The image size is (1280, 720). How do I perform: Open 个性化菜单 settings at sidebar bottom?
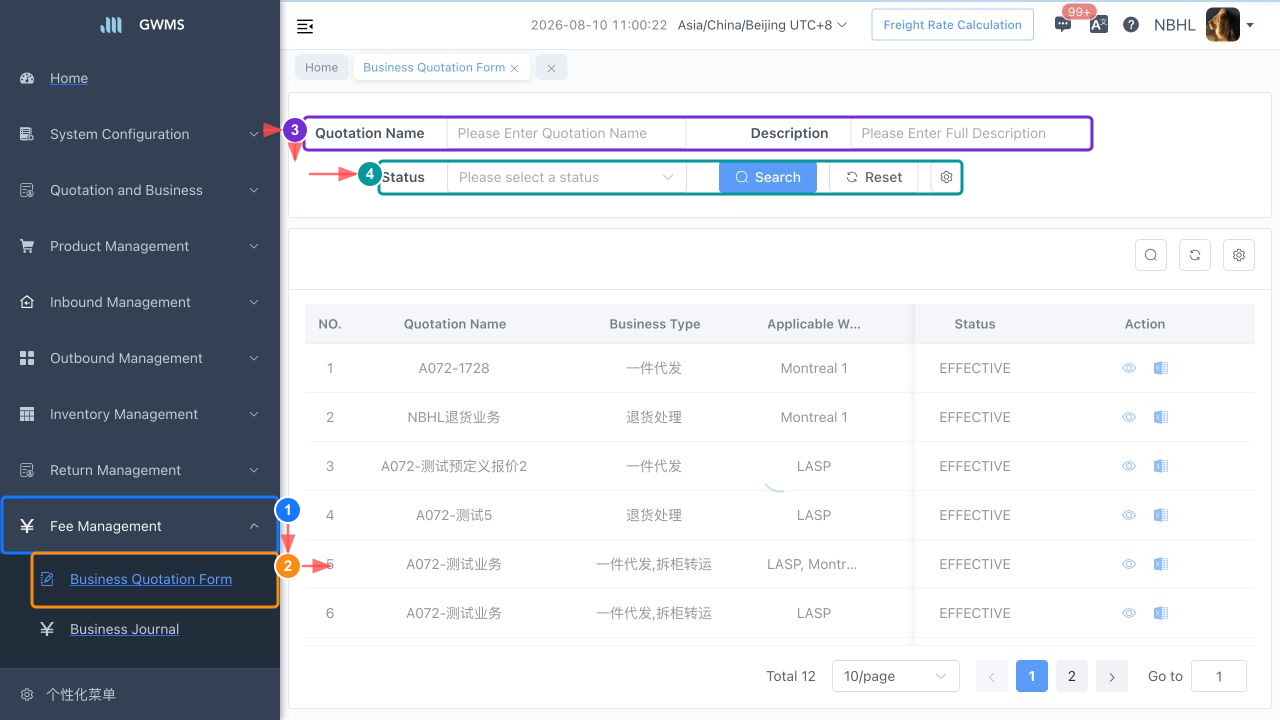click(140, 694)
